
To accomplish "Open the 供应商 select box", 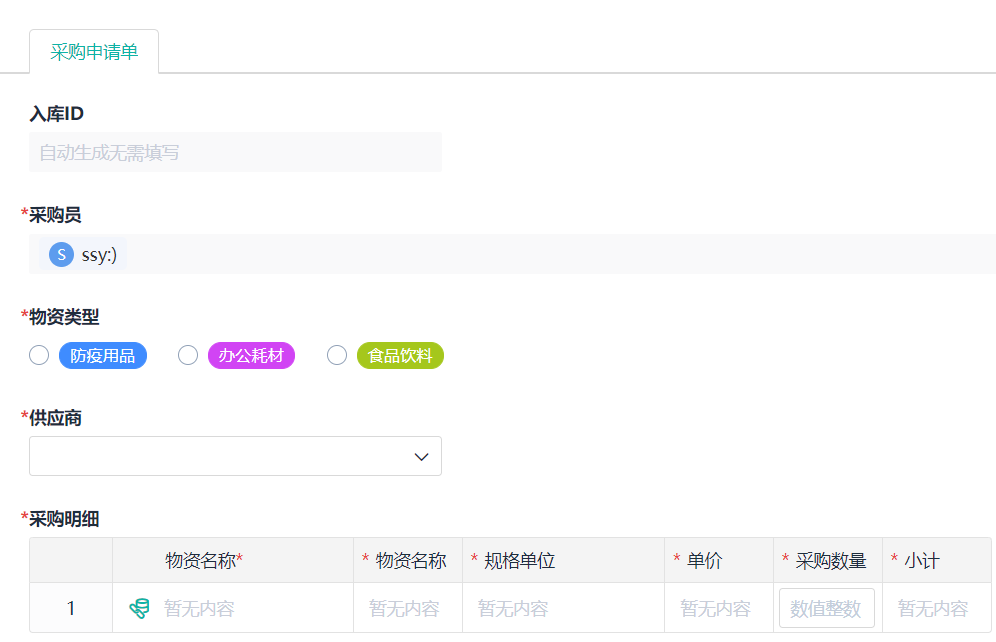I will [x=220, y=457].
